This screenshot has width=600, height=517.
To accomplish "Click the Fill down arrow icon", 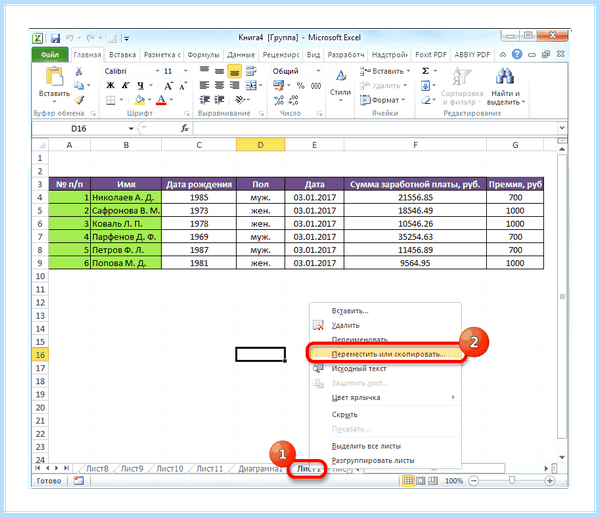I will pyautogui.click(x=426, y=86).
